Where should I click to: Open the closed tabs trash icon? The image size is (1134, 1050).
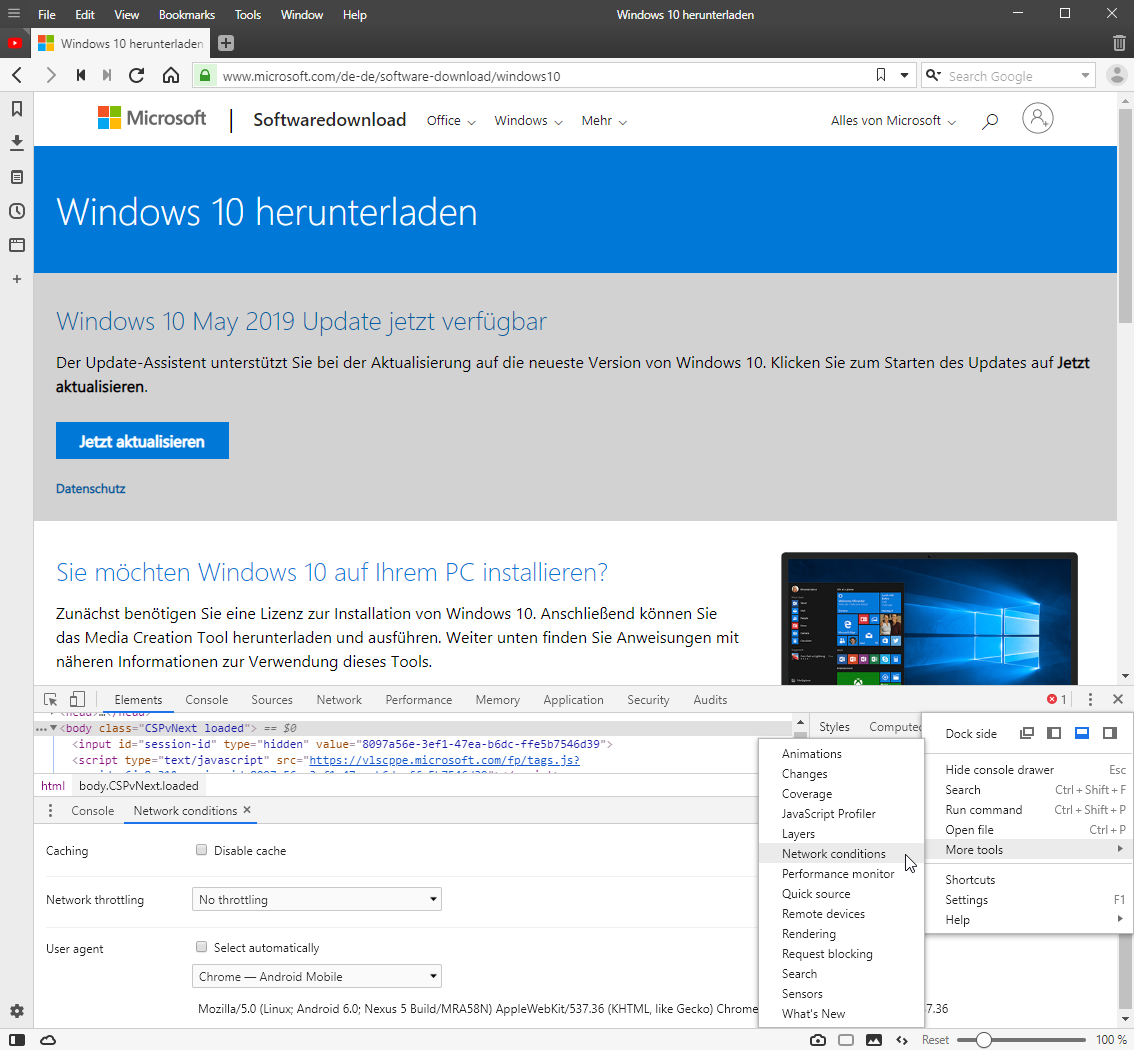pos(1119,43)
